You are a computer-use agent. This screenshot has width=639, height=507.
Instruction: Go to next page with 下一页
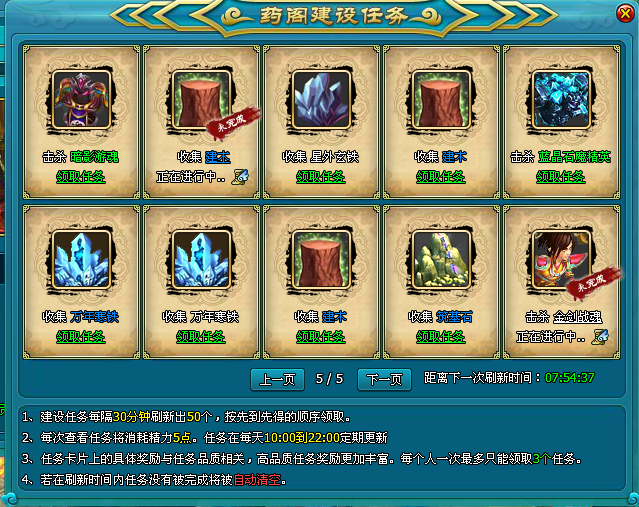tap(384, 379)
